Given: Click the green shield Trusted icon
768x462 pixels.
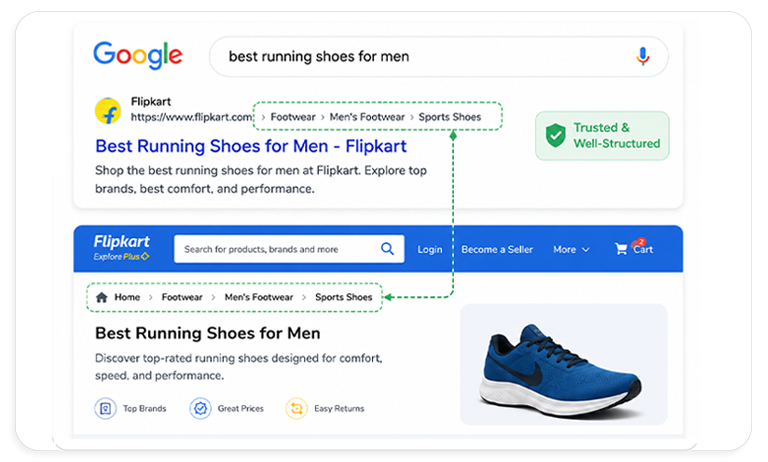Looking at the screenshot, I should [x=555, y=135].
